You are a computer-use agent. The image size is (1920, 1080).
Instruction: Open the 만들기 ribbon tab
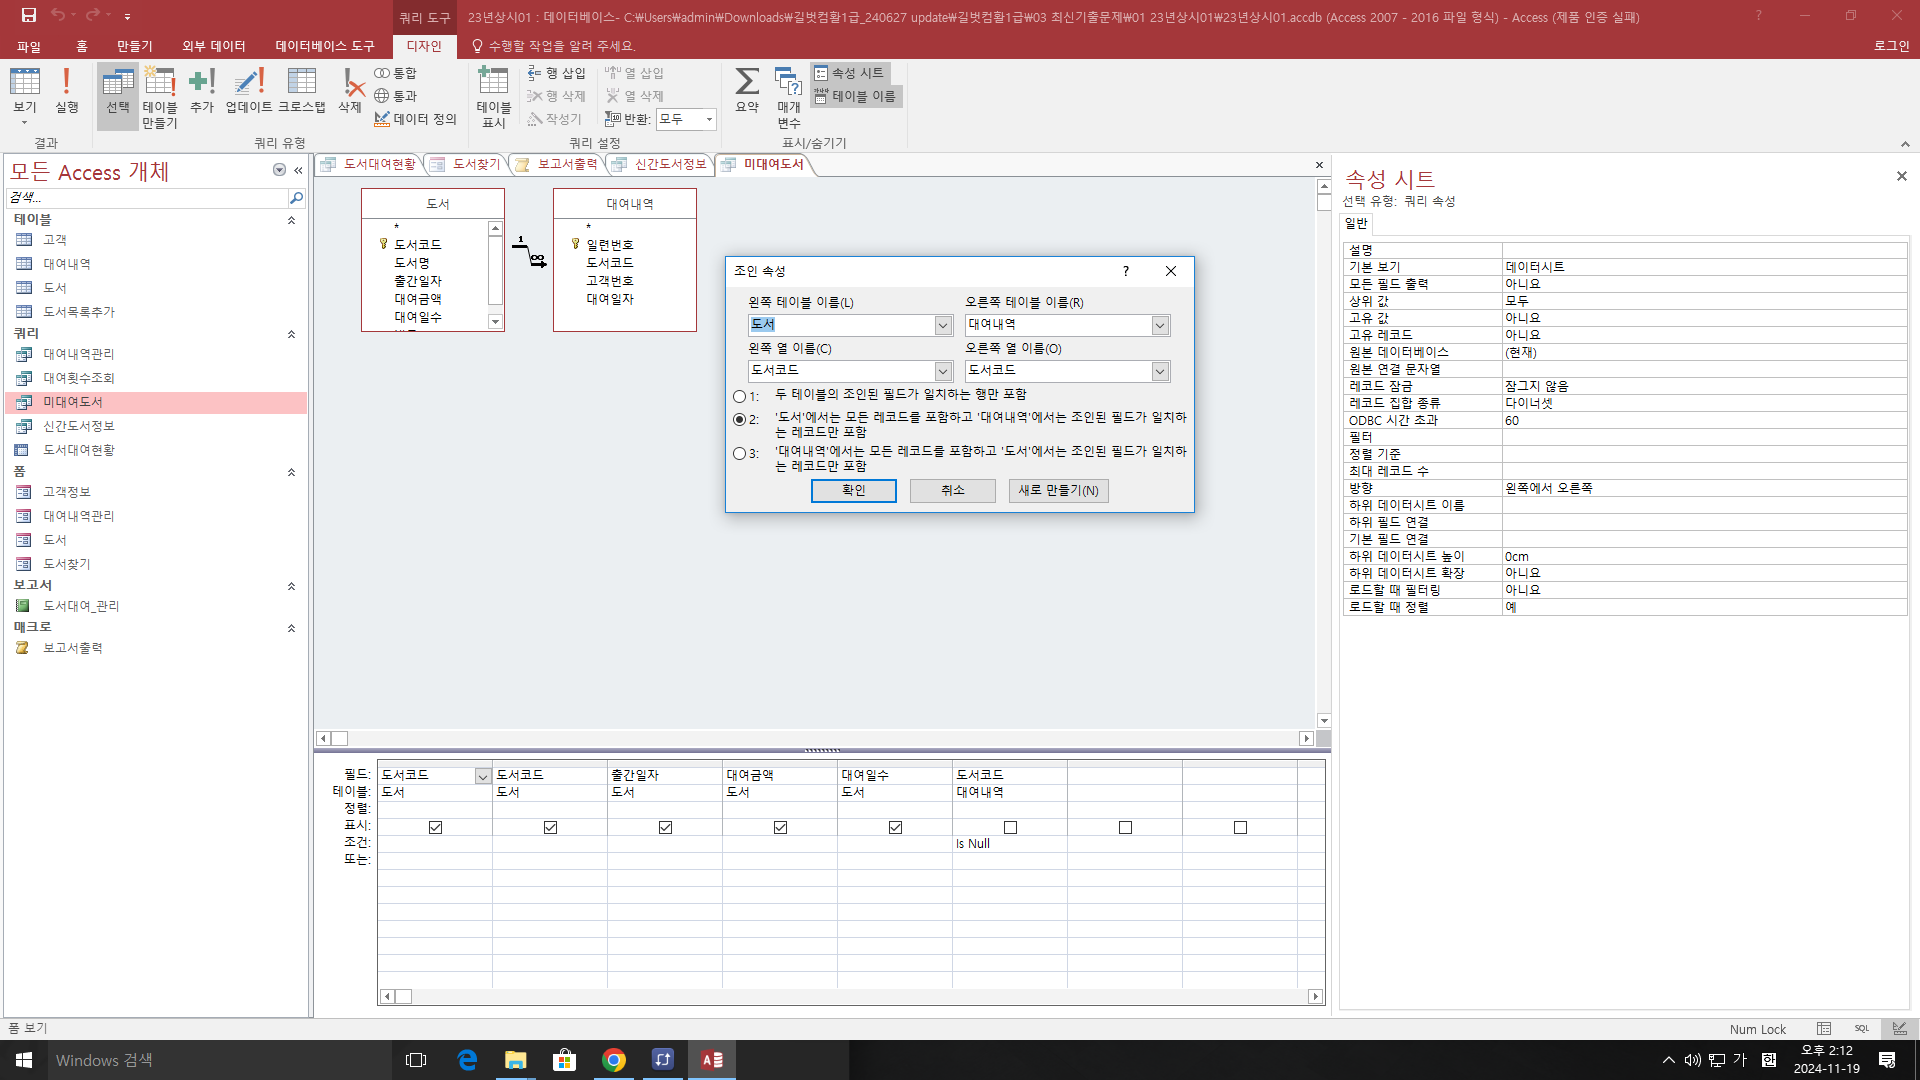click(134, 46)
